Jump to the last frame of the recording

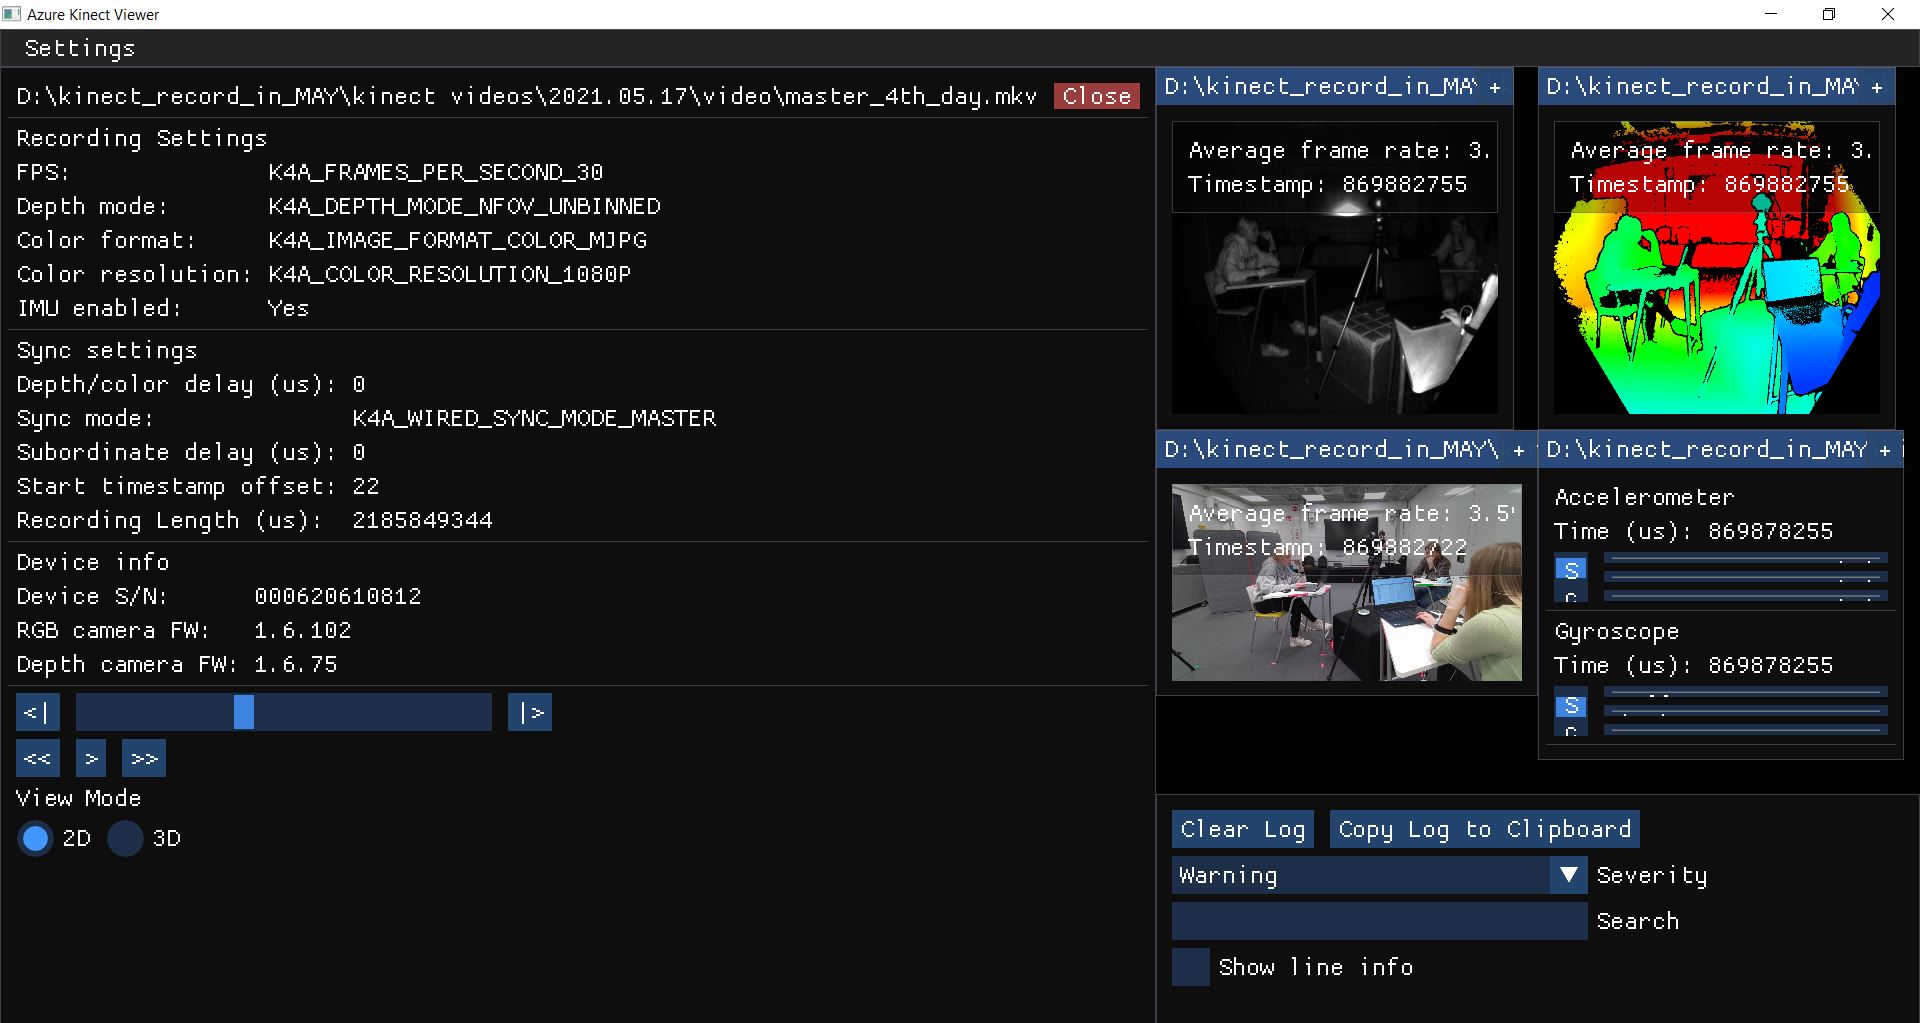click(x=530, y=712)
